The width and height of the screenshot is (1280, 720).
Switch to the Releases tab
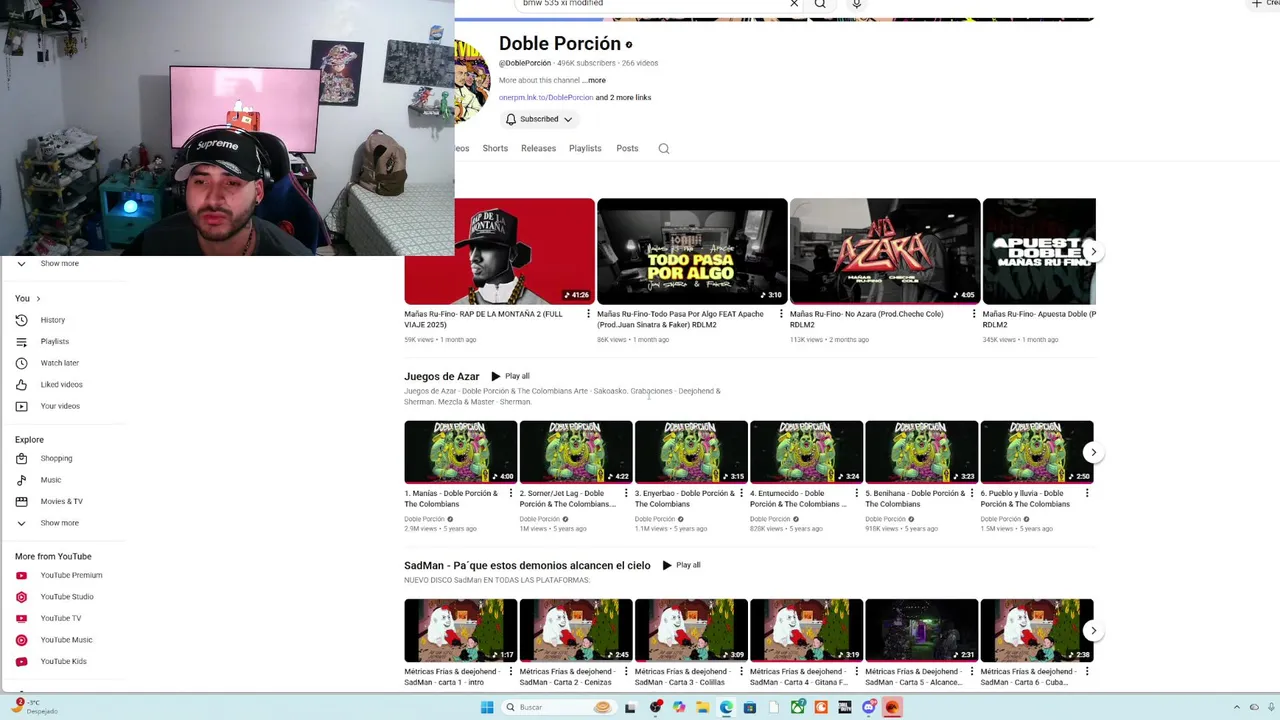click(538, 148)
